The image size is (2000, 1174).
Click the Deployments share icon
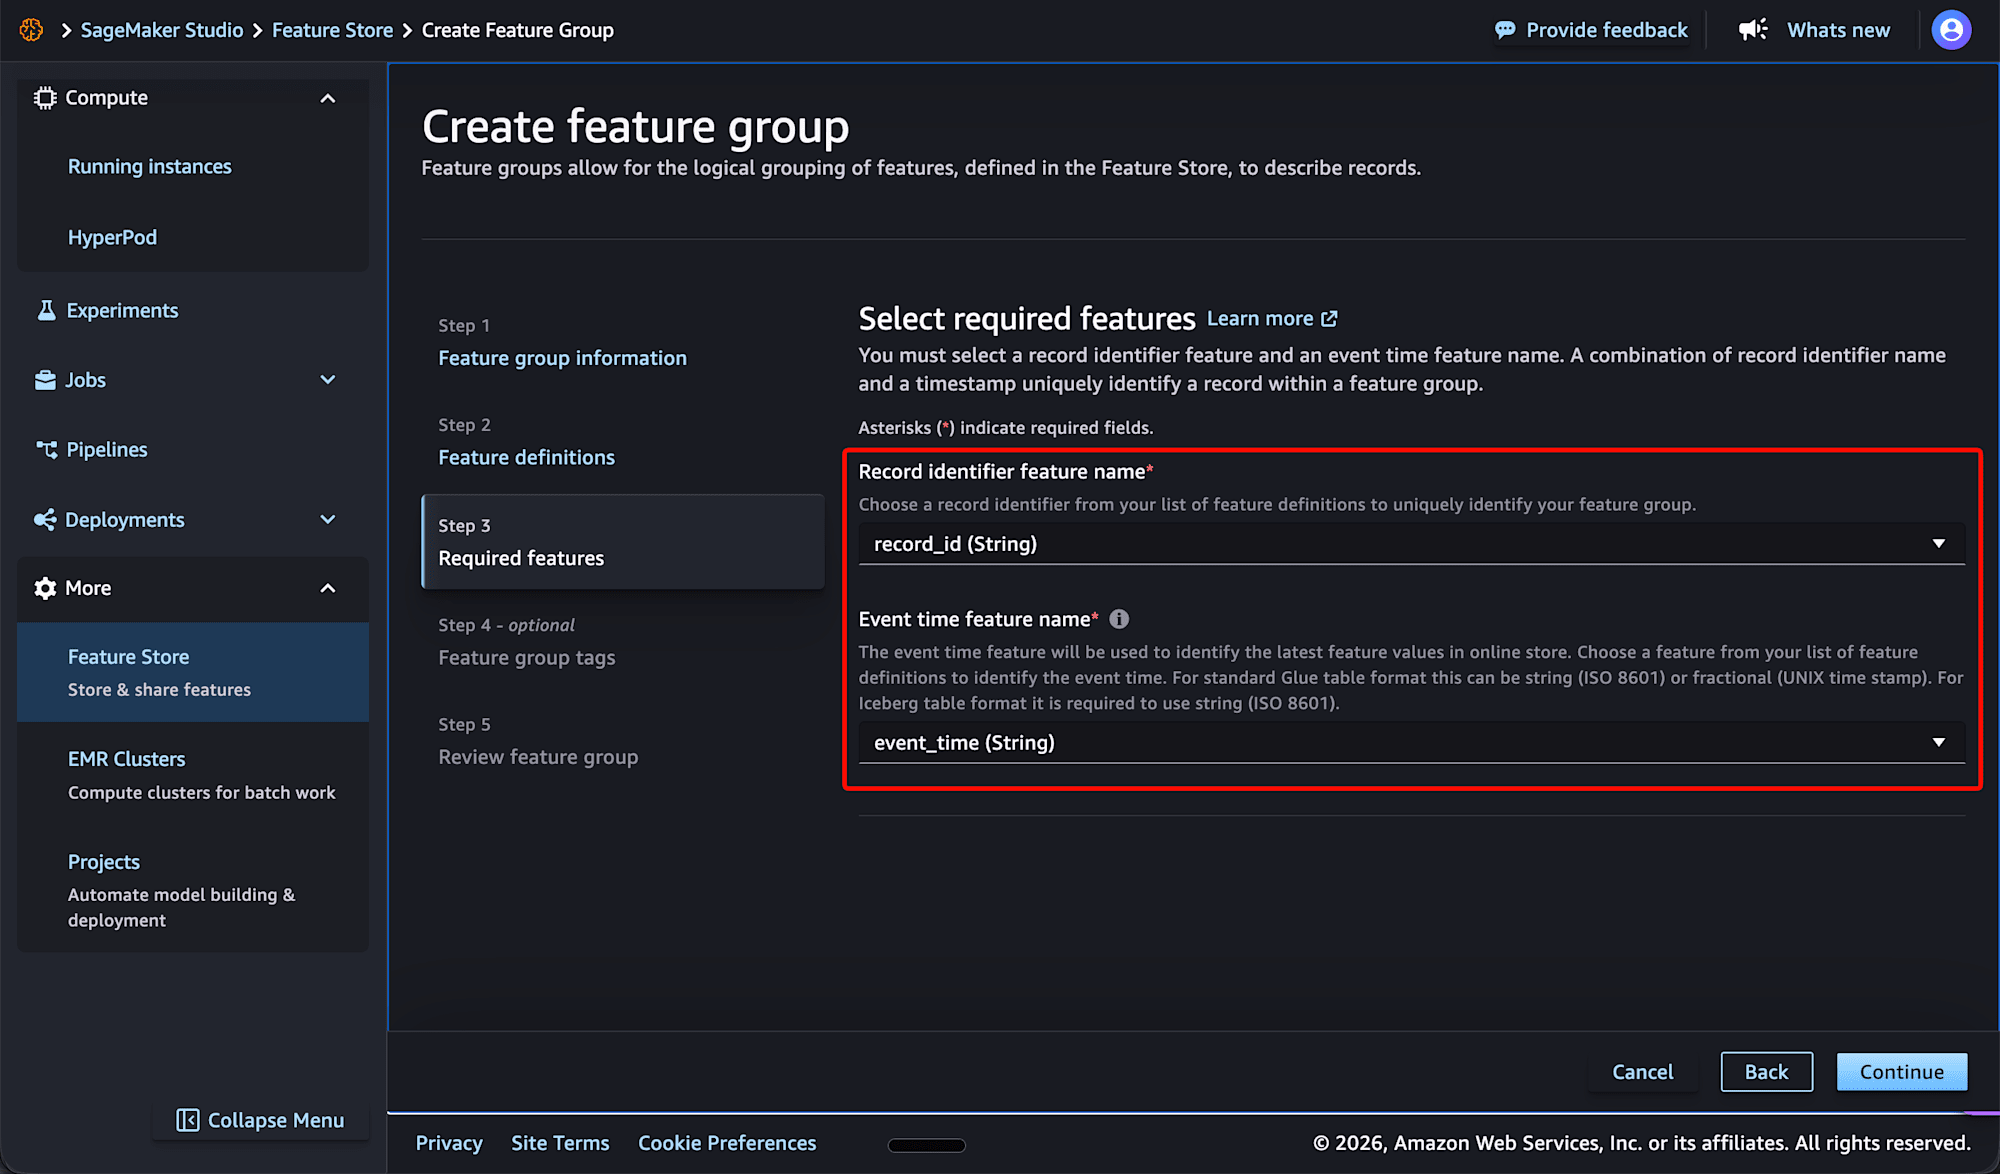tap(45, 520)
